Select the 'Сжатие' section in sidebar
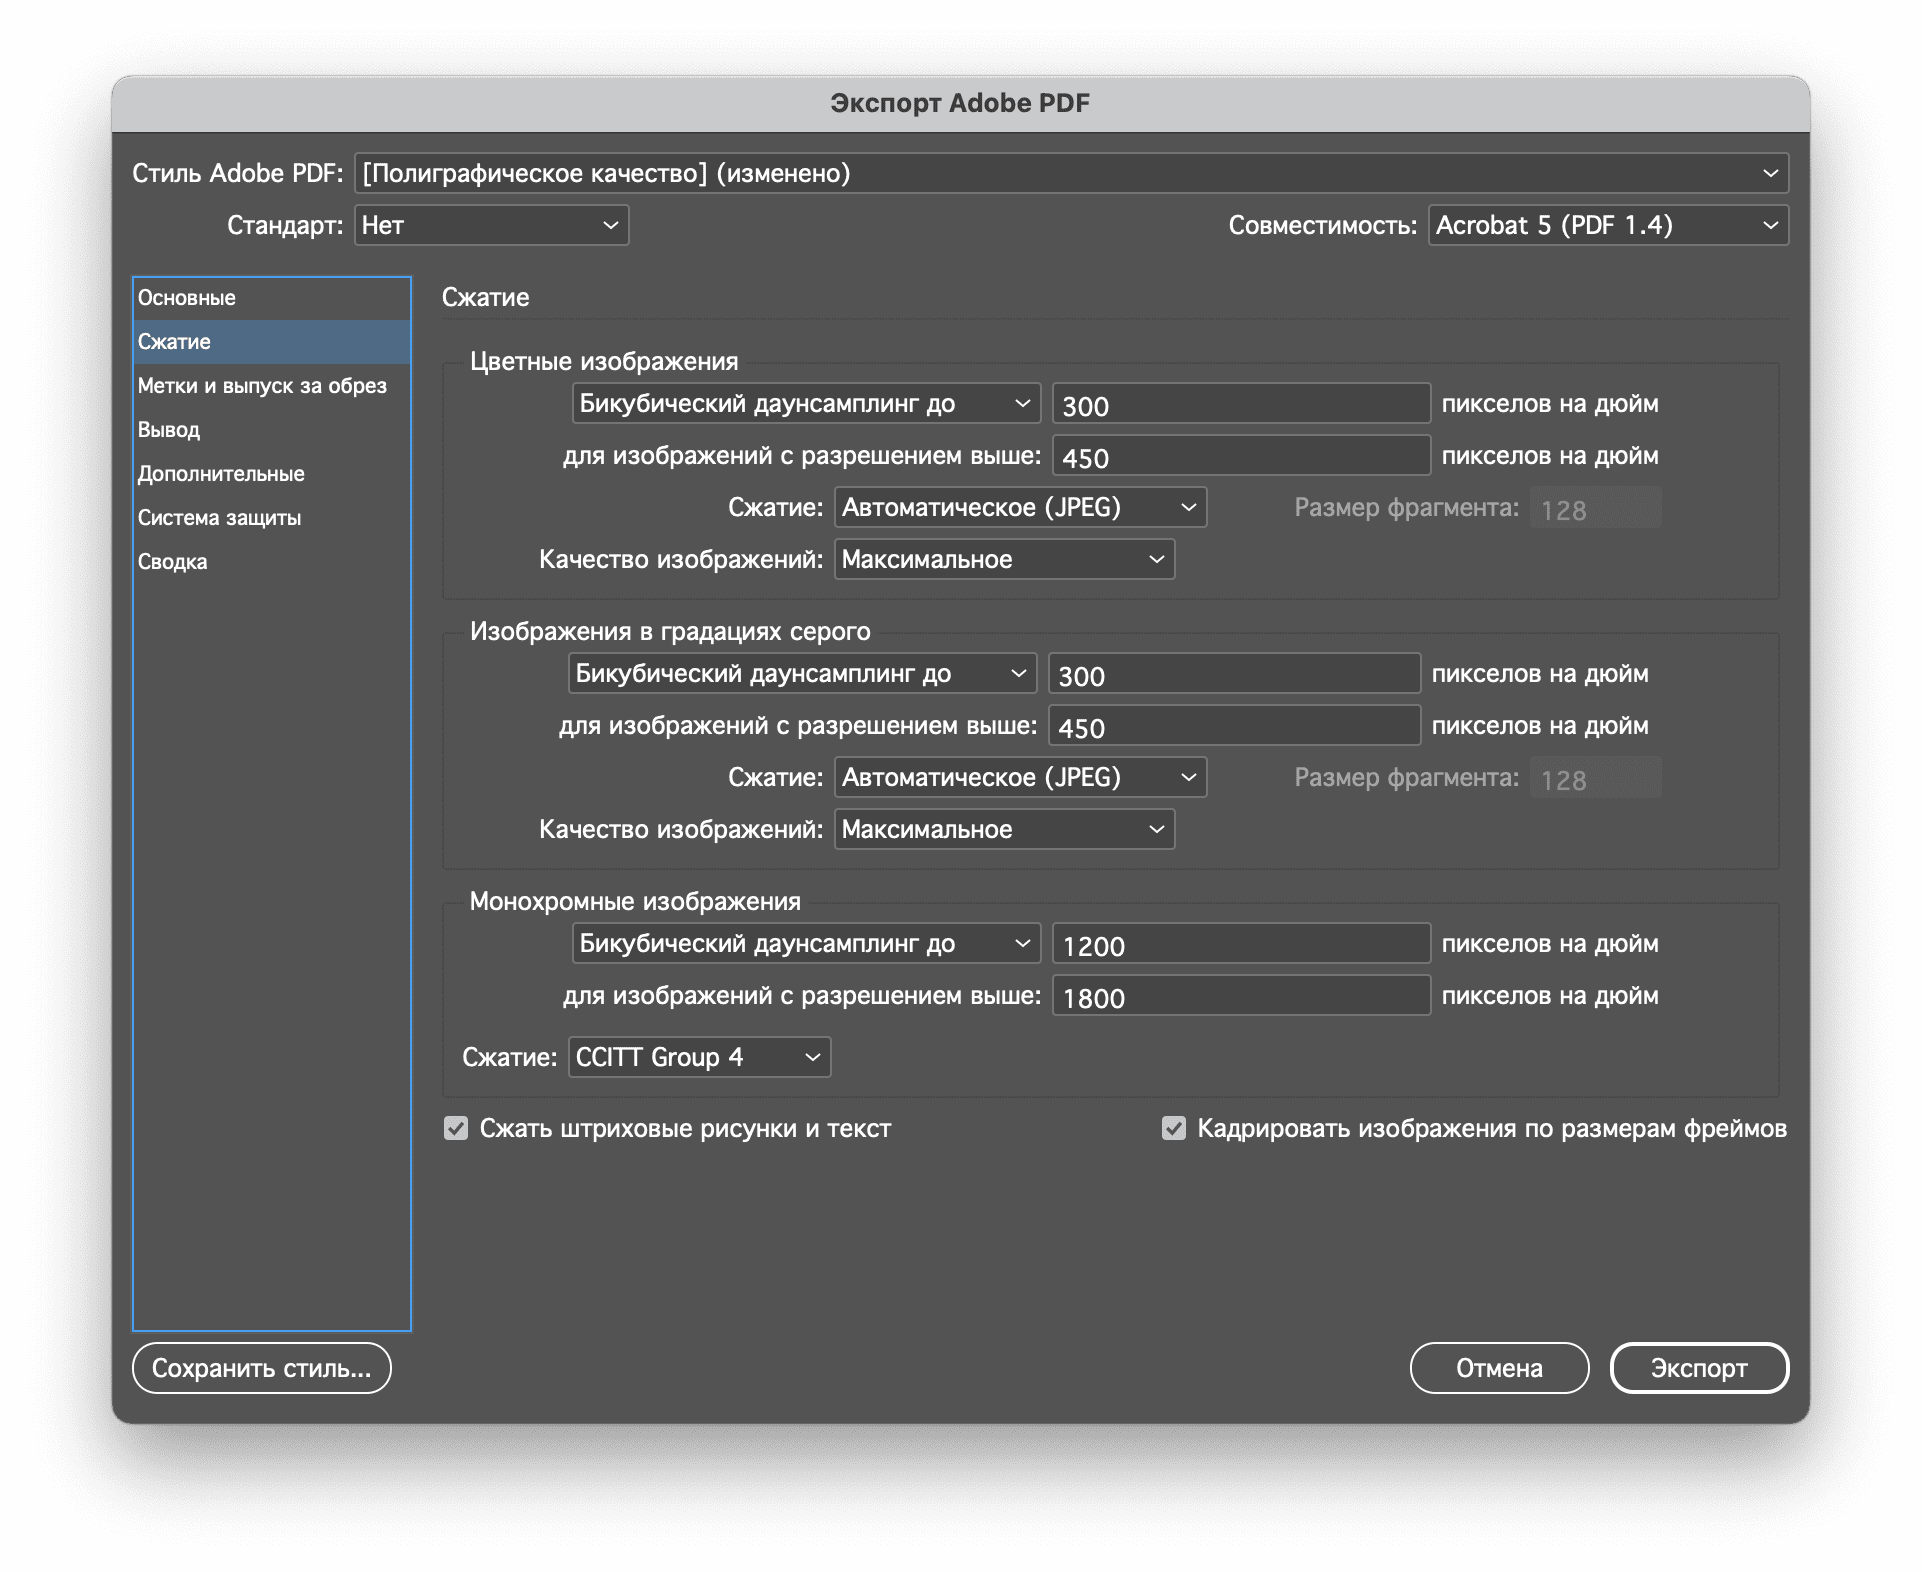1922x1572 pixels. point(271,342)
